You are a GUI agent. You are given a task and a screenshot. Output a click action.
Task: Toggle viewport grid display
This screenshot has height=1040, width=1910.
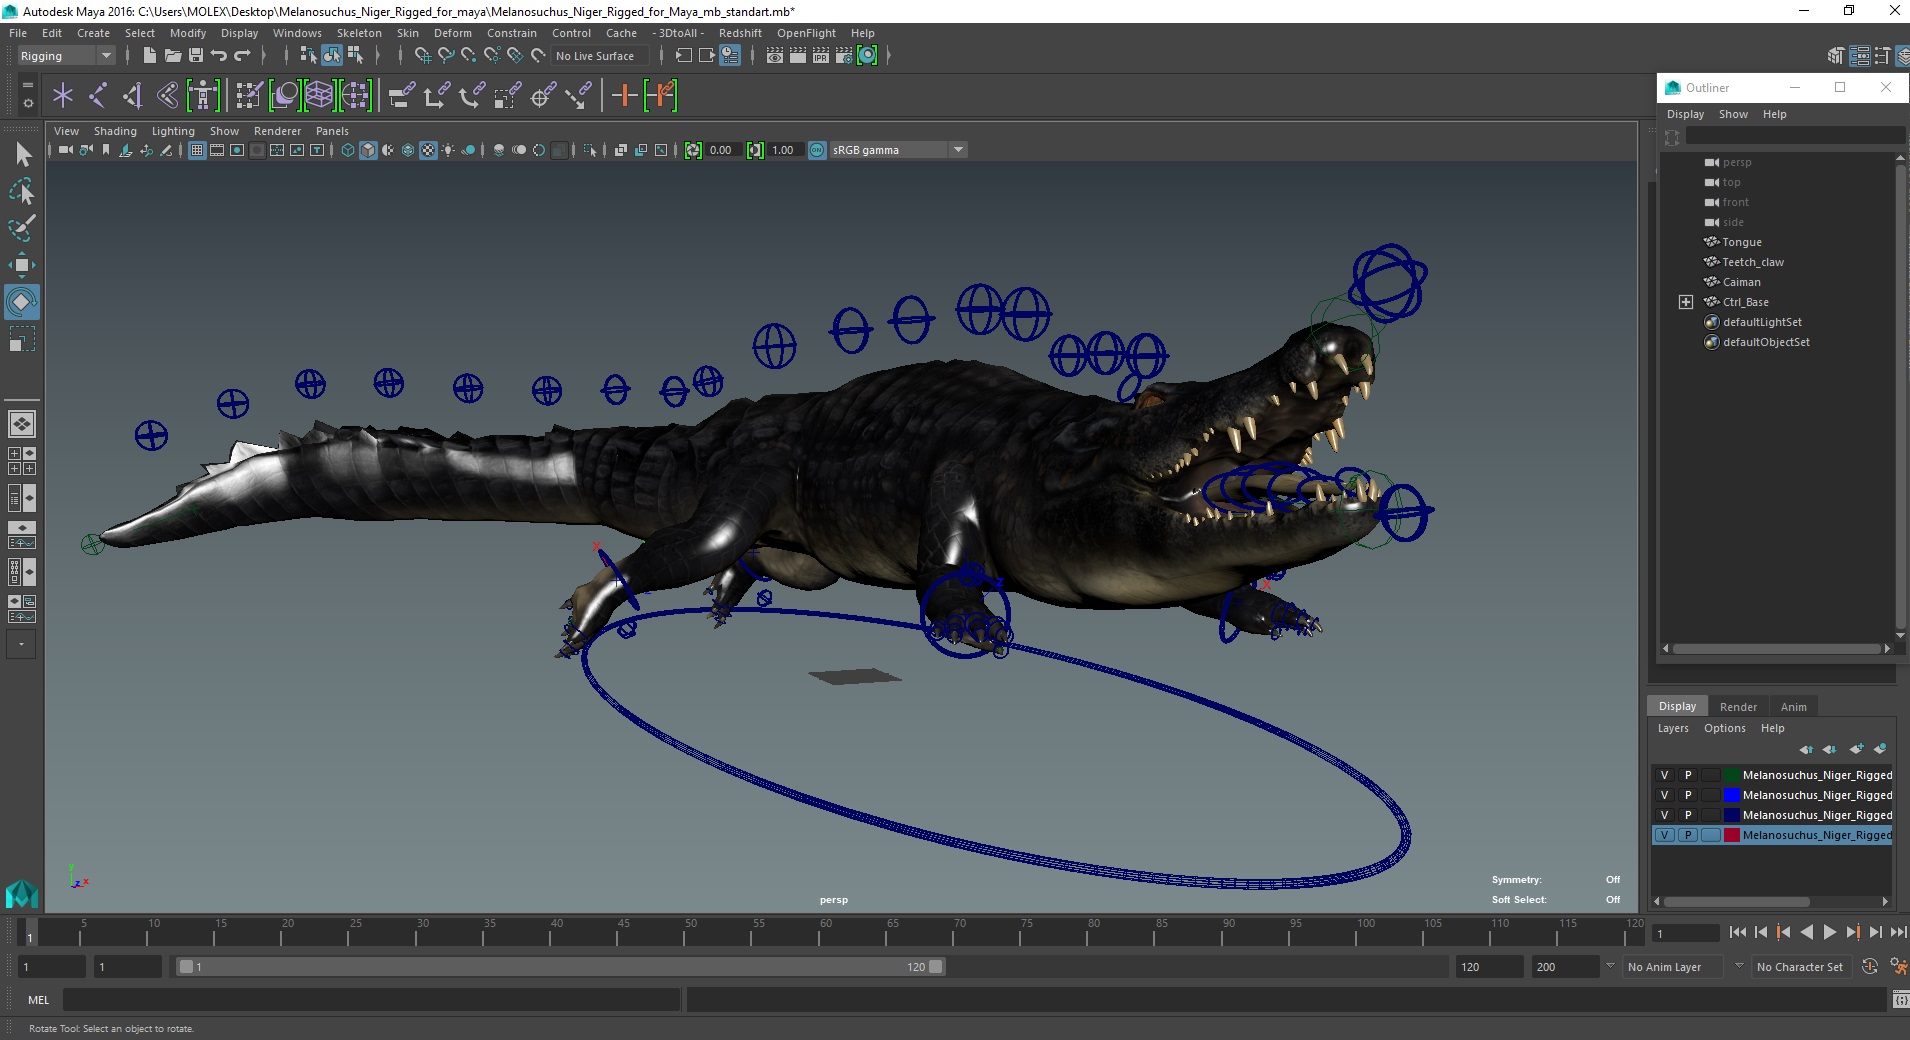coord(197,150)
